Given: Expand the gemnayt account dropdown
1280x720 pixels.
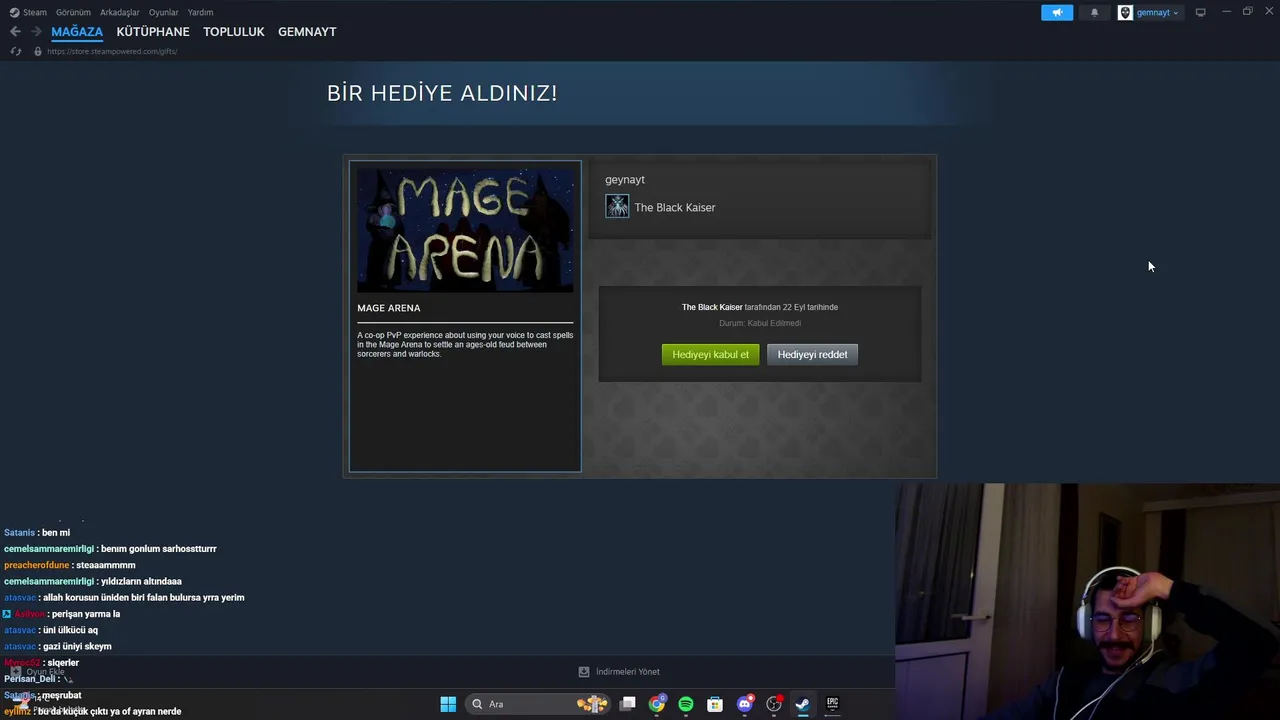Looking at the screenshot, I should (x=1157, y=12).
